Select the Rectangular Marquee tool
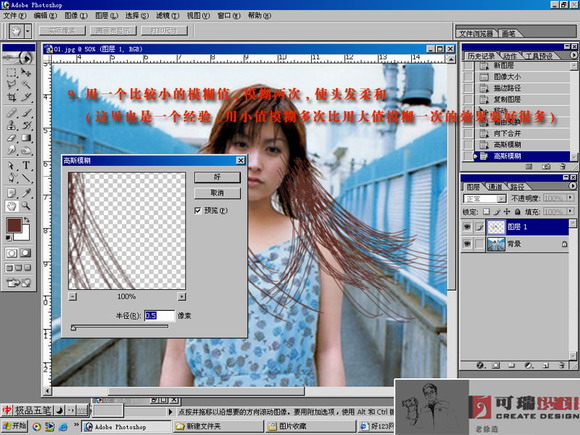Image resolution: width=580 pixels, height=435 pixels. click(x=11, y=71)
